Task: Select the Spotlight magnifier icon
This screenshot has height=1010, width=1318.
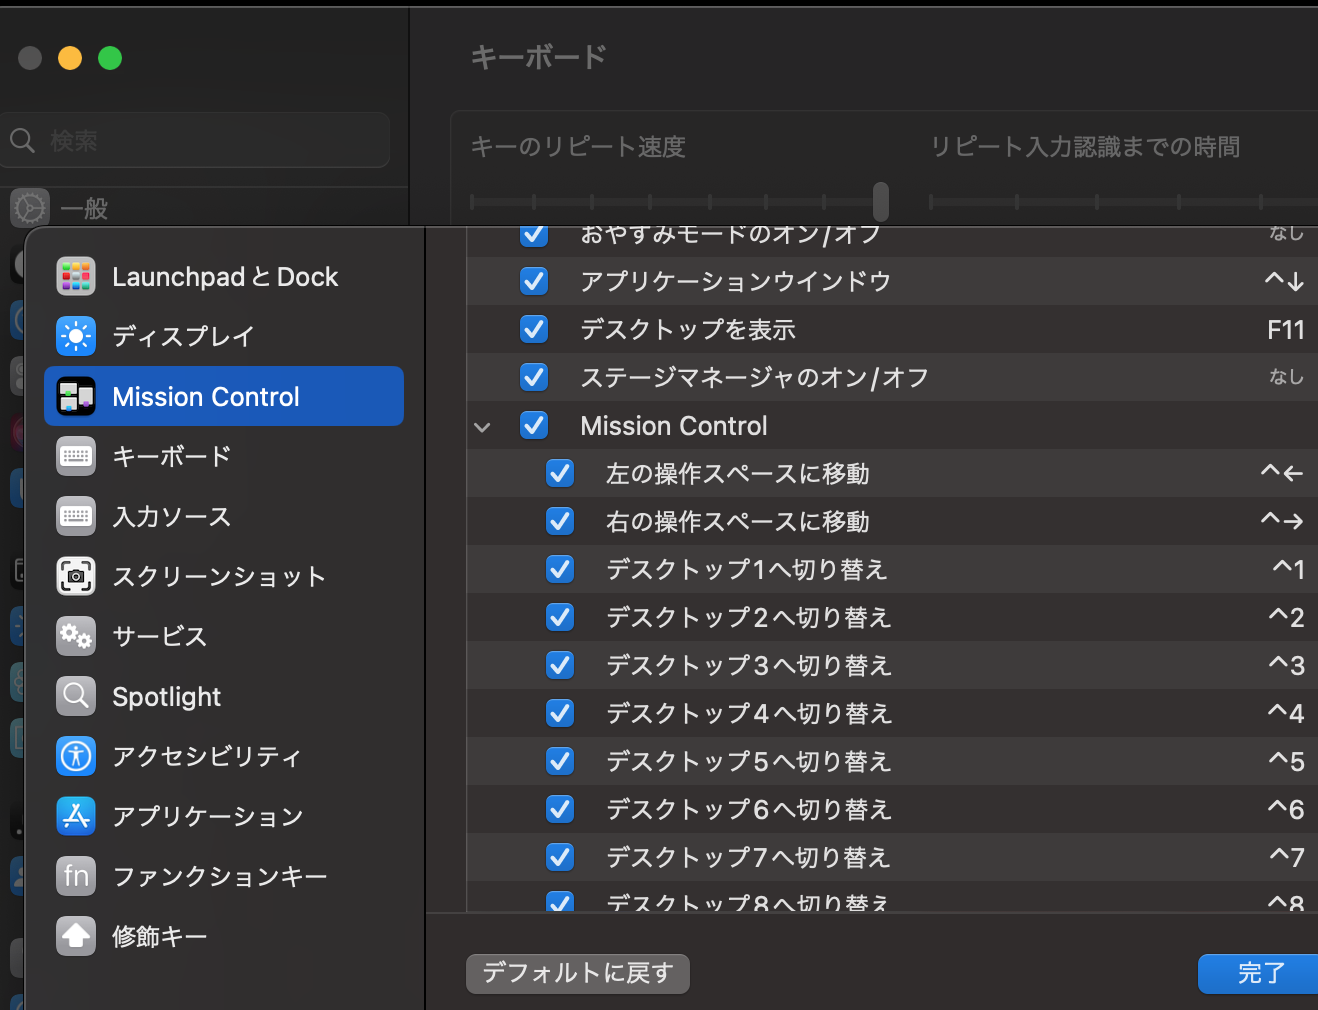Action: point(76,696)
